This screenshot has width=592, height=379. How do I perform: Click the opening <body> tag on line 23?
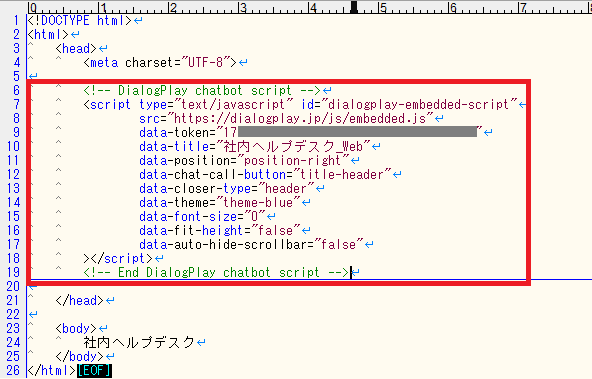tap(76, 328)
